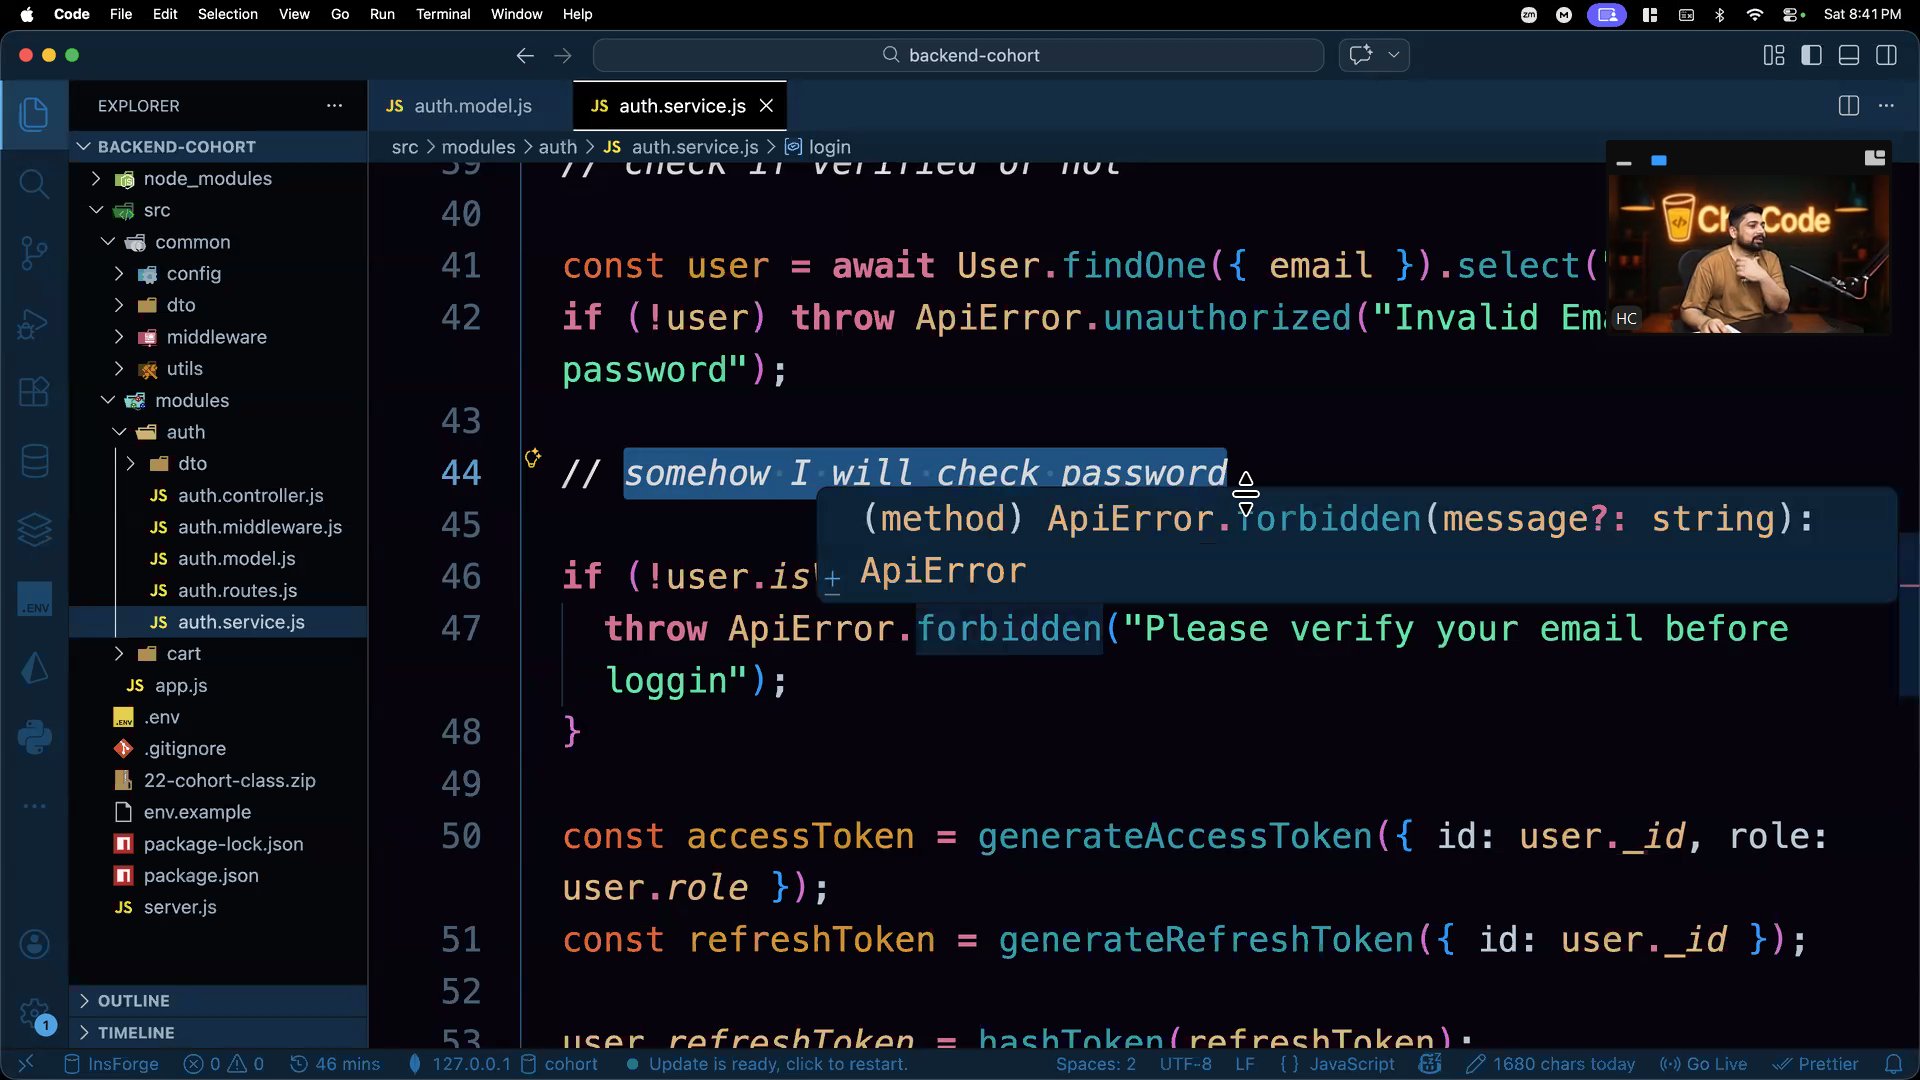Click the lightbulb code action icon
Image resolution: width=1920 pixels, height=1080 pixels.
tap(533, 458)
